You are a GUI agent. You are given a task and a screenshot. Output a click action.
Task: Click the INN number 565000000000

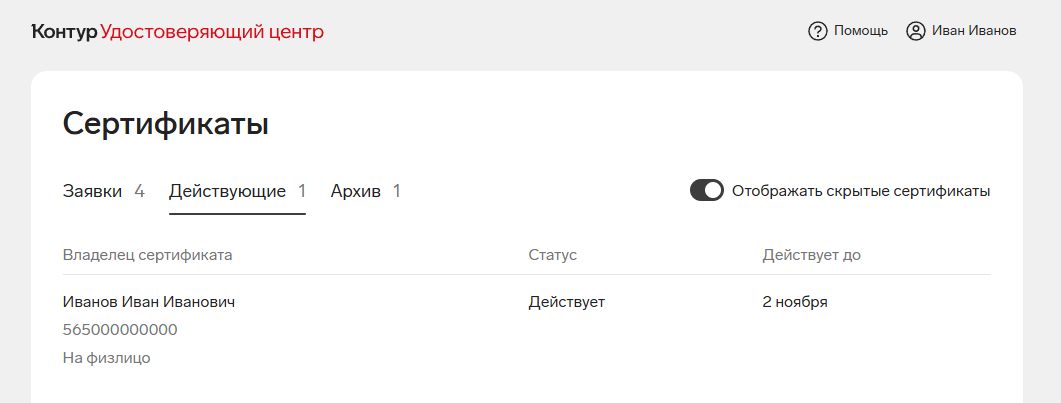click(x=120, y=330)
